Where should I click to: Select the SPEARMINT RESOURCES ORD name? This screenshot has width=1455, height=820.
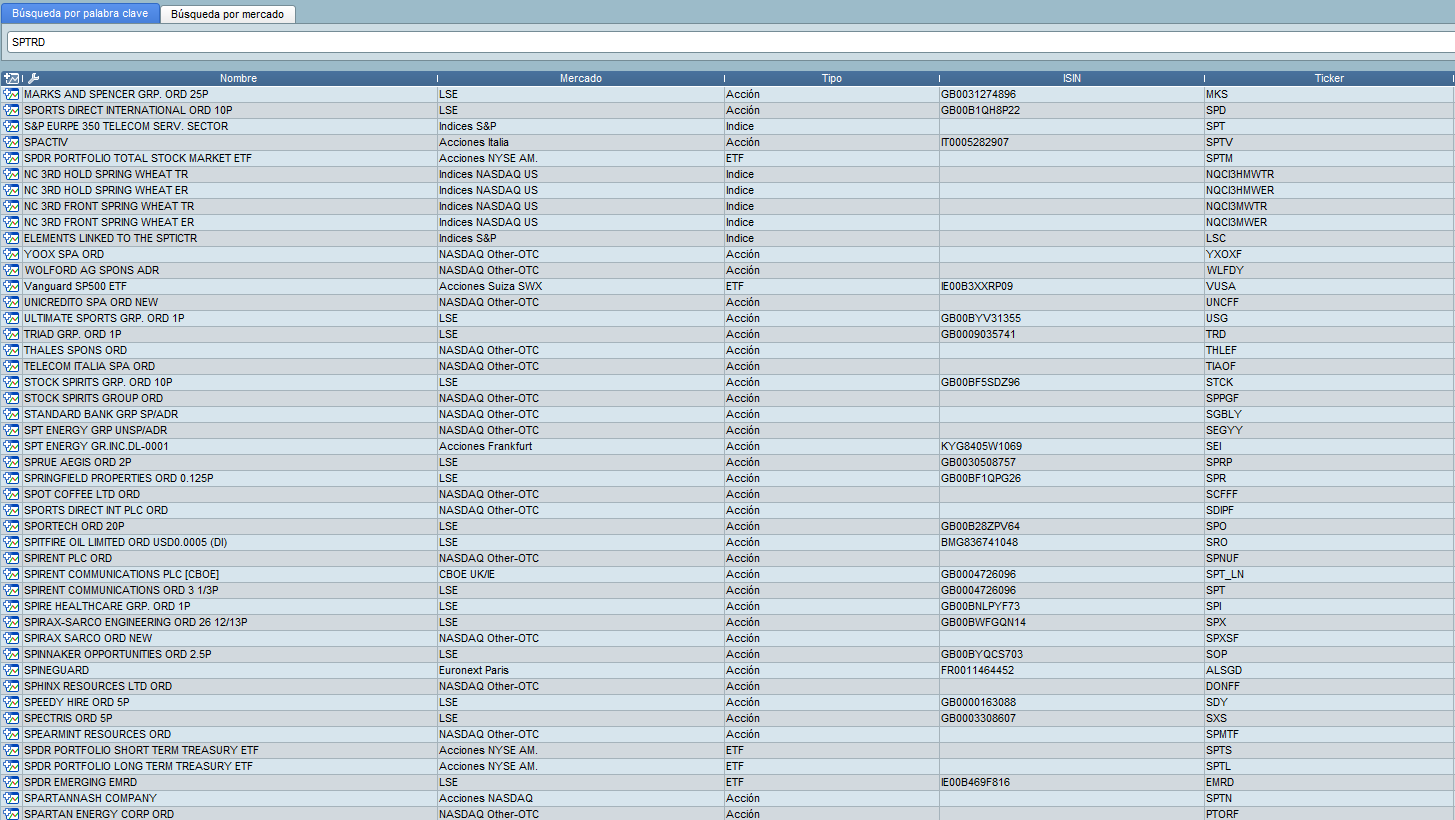(97, 734)
